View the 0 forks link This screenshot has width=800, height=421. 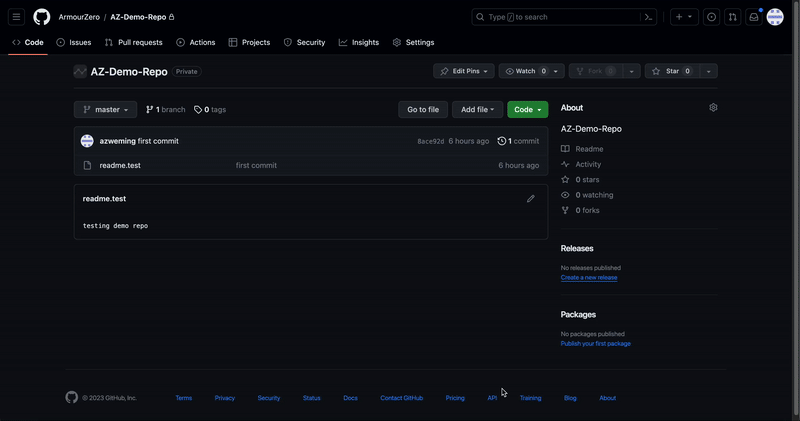tap(580, 210)
